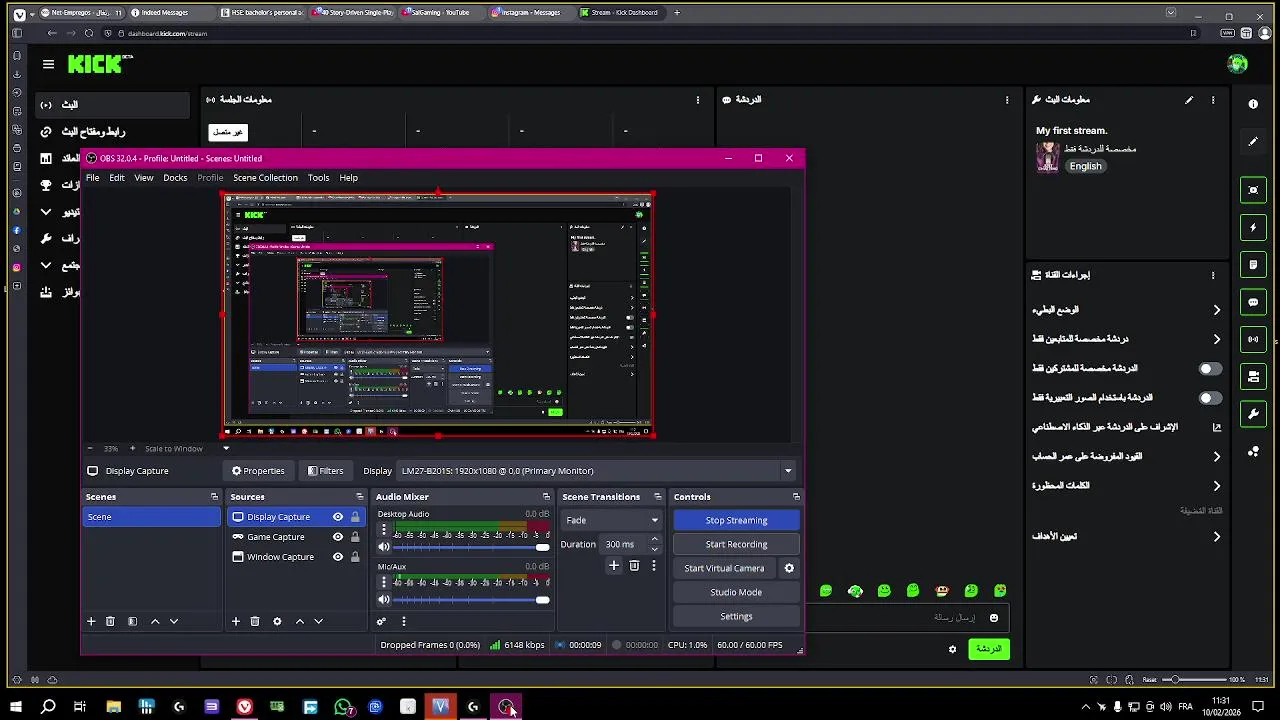
Task: Open preview scale dropdown arrow
Action: click(226, 448)
